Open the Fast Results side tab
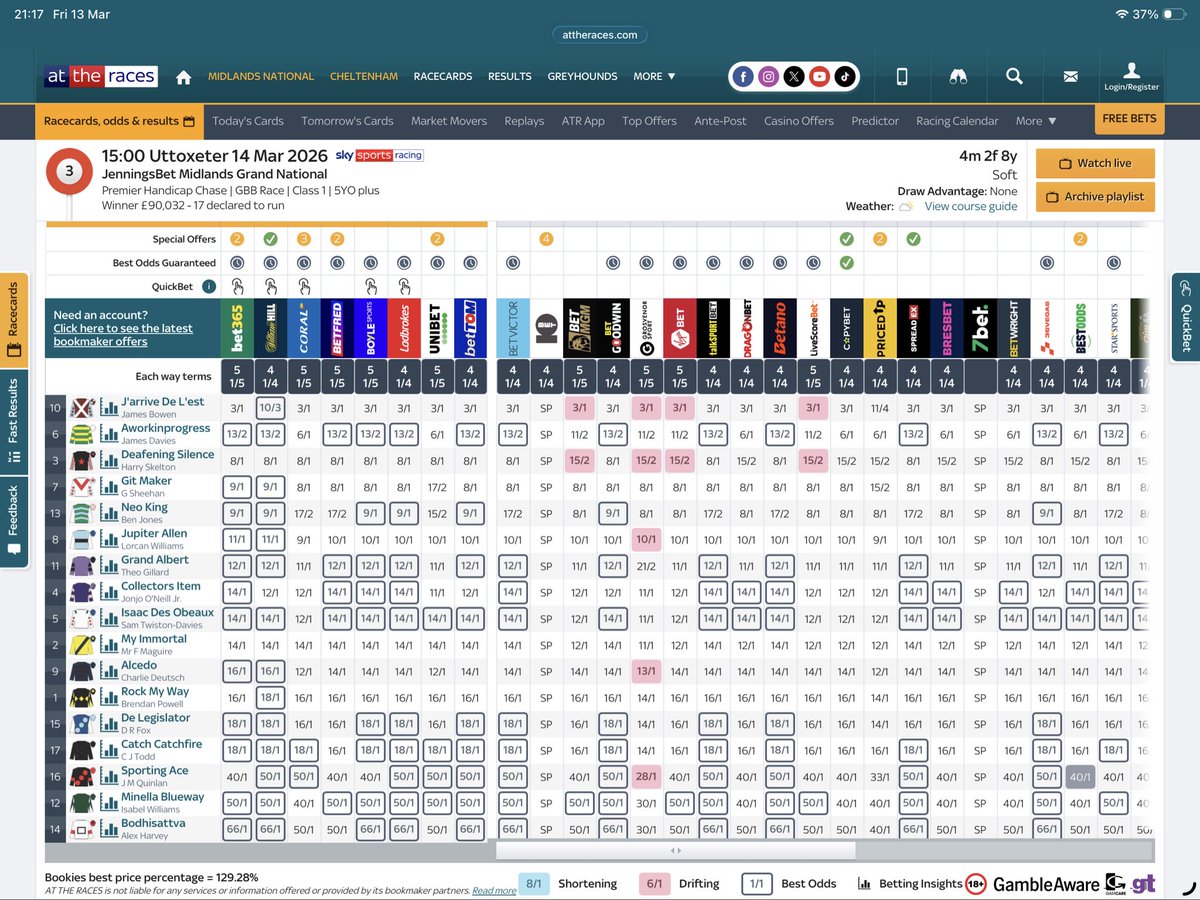The height and width of the screenshot is (900, 1200). point(14,420)
